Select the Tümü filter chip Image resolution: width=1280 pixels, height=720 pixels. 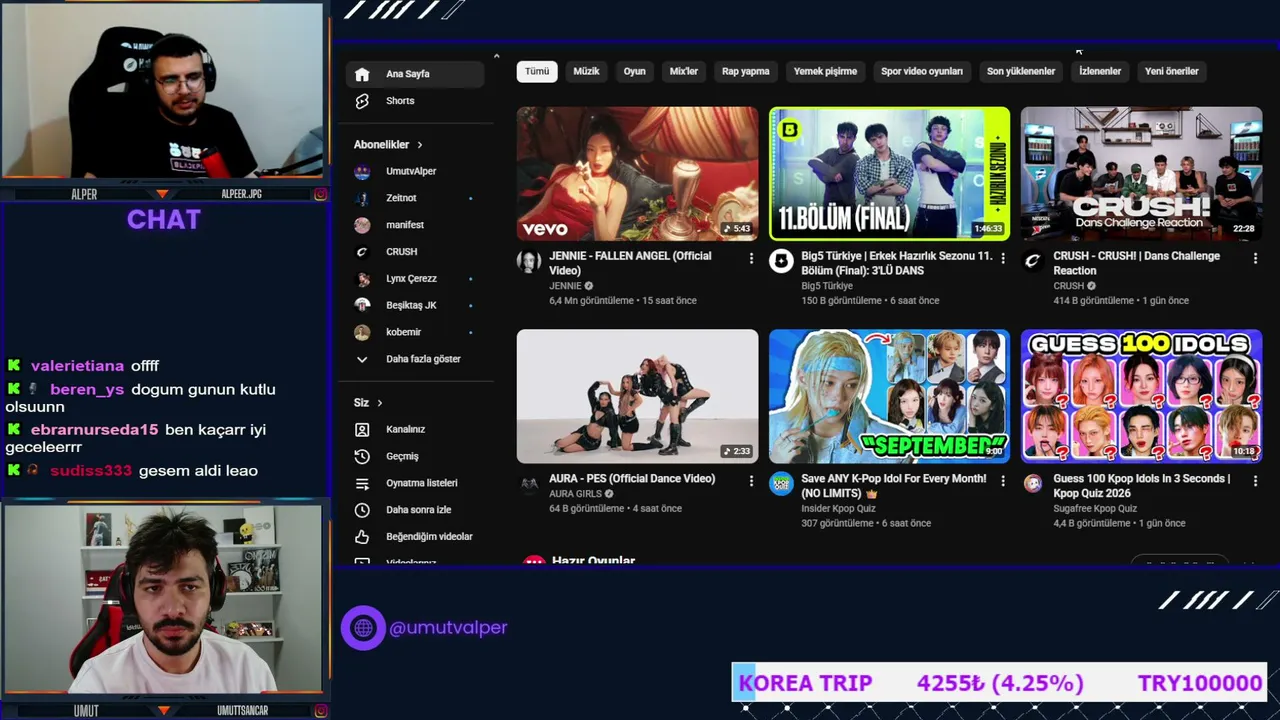tap(537, 71)
